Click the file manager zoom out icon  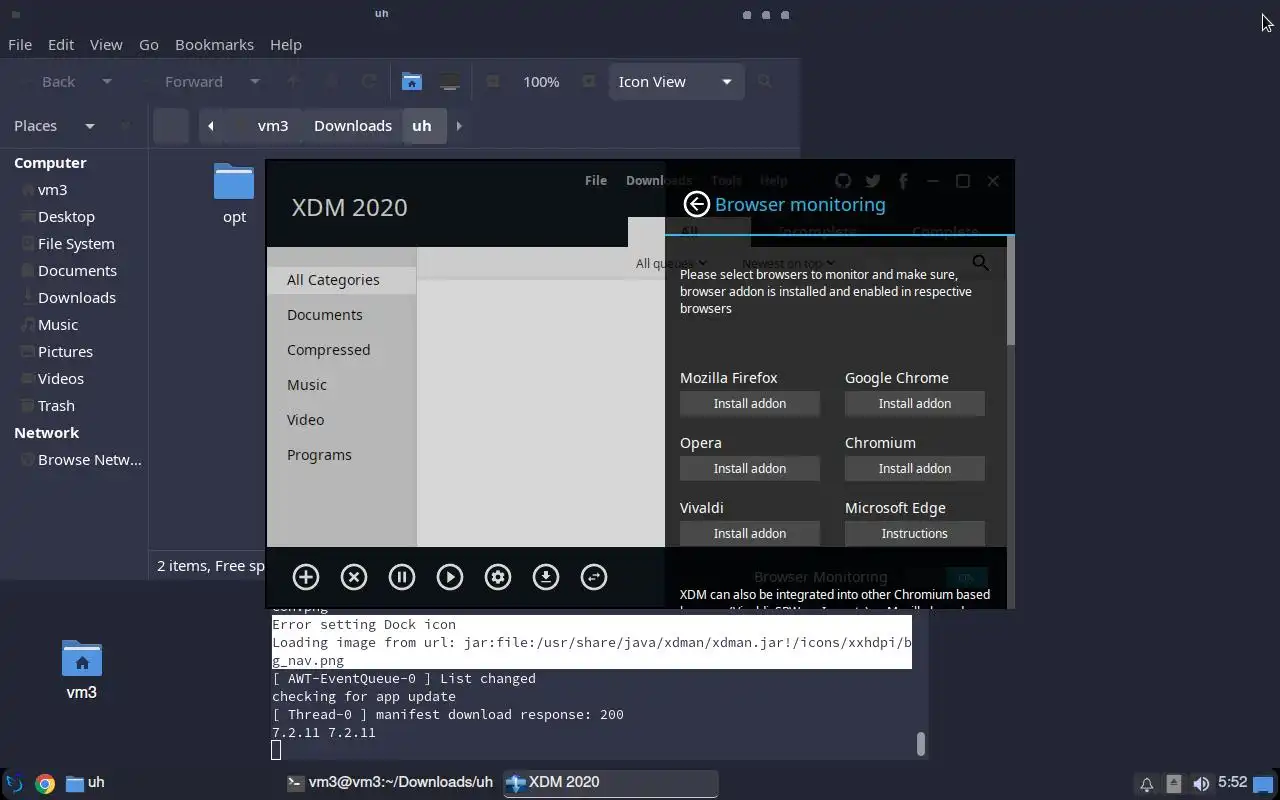pos(492,82)
